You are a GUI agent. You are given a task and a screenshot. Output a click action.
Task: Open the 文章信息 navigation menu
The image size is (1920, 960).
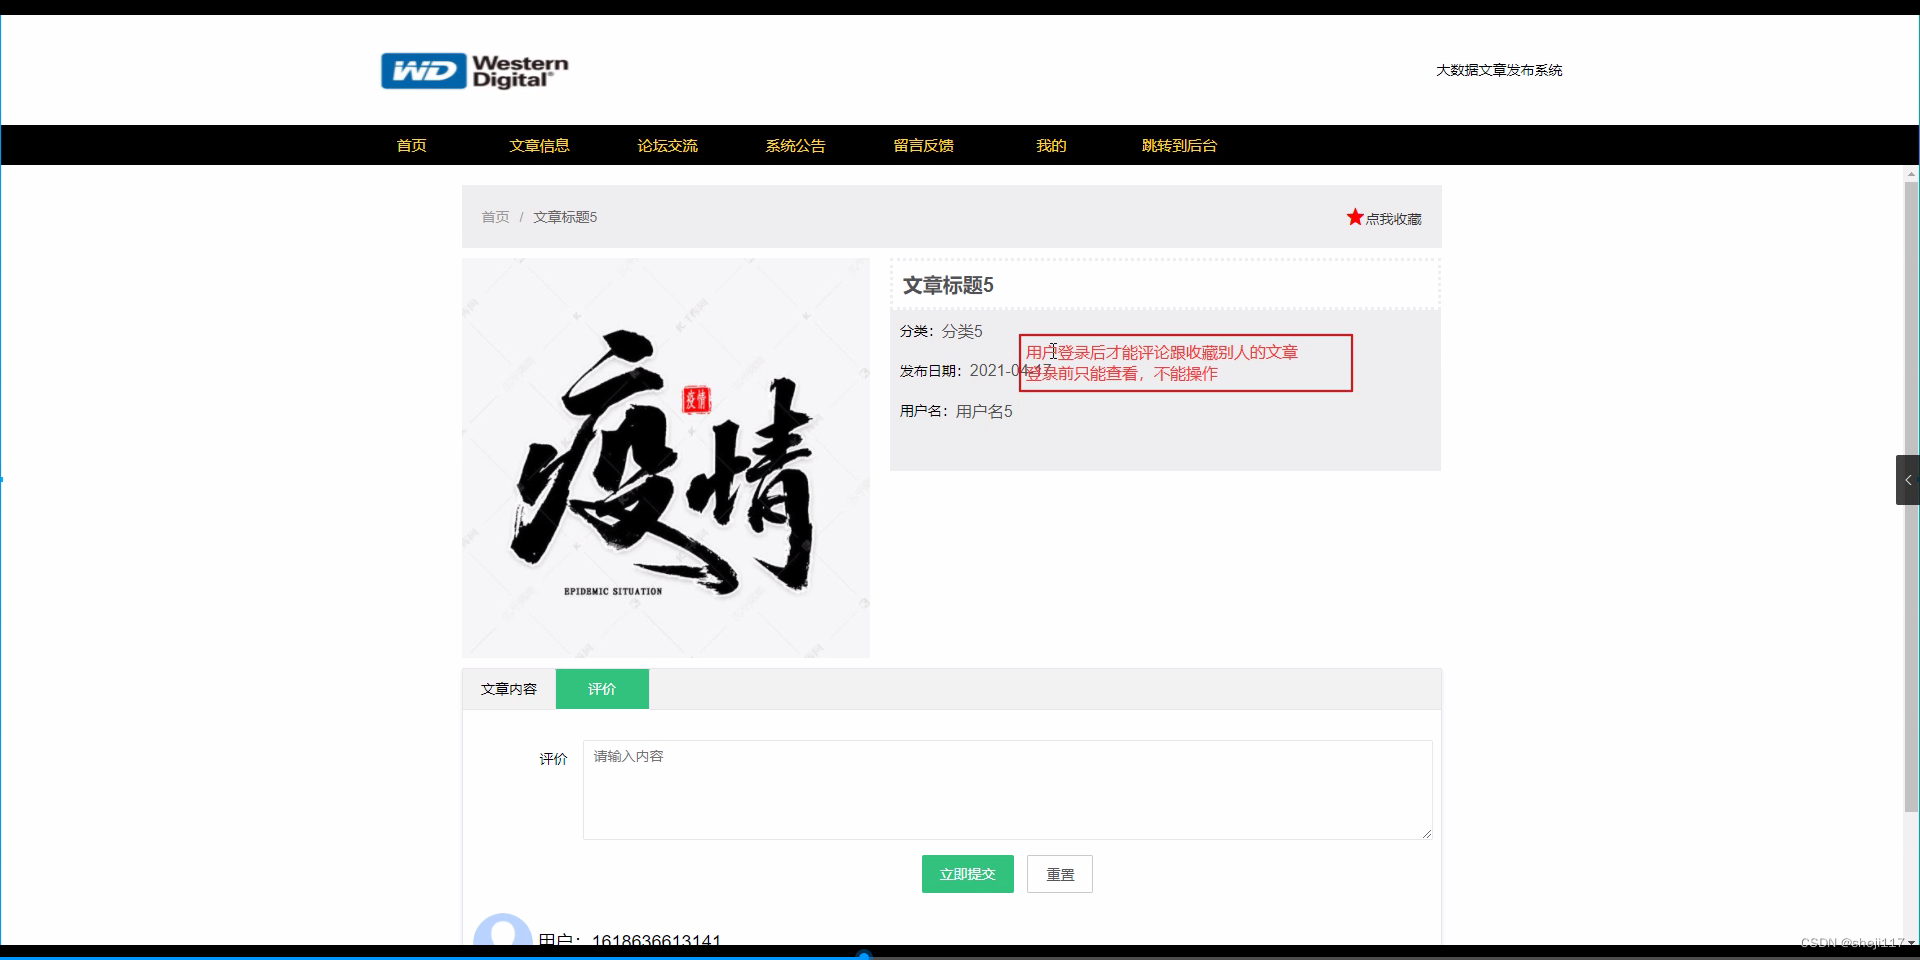pos(539,145)
